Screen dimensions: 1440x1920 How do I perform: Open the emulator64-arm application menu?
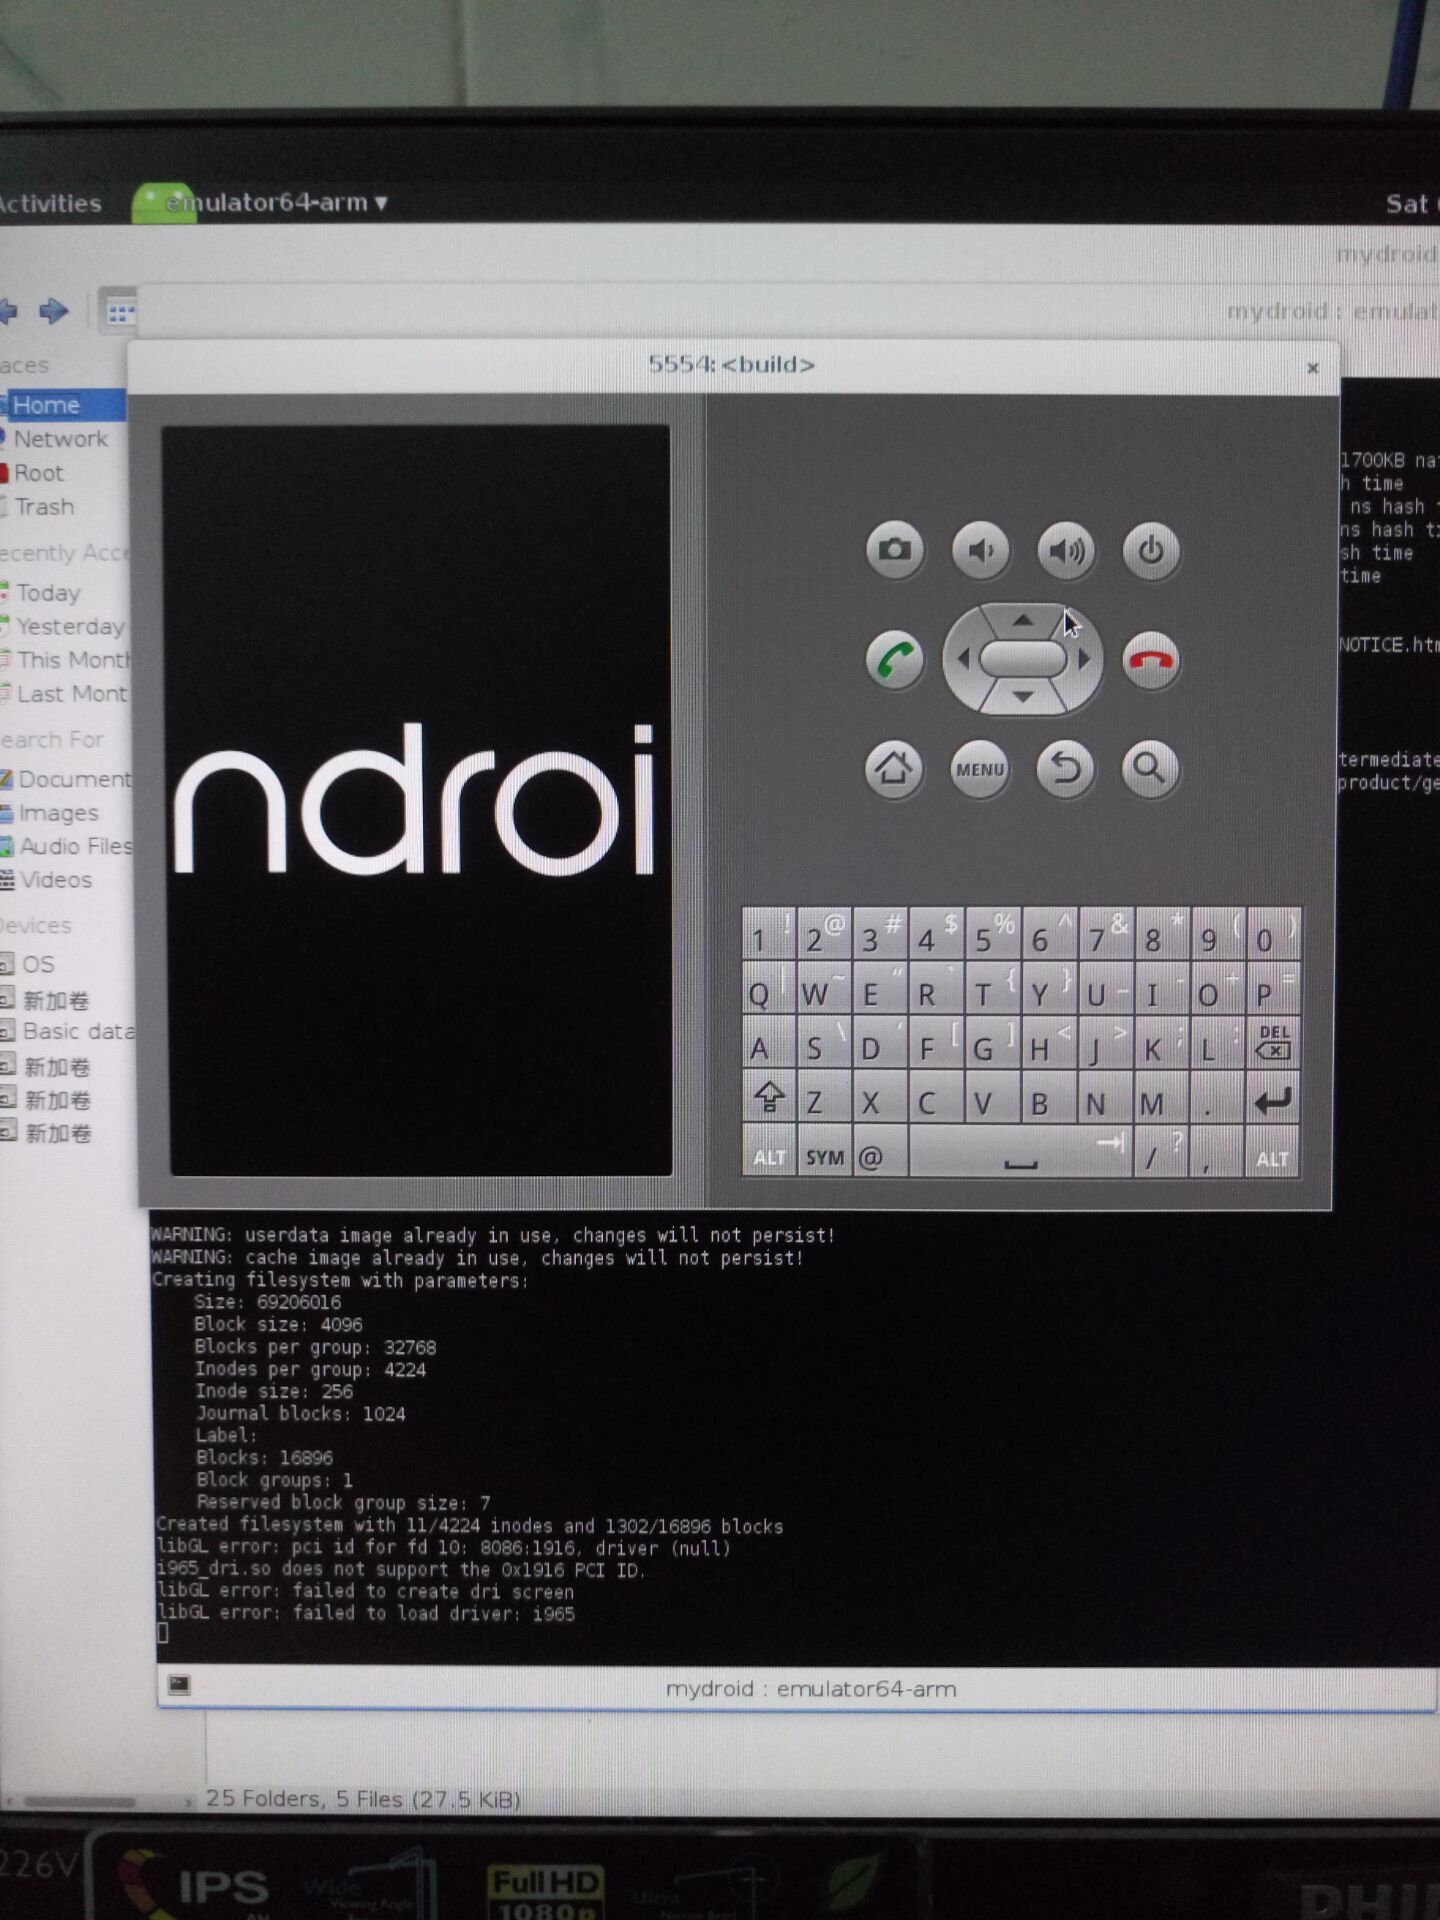tap(262, 203)
